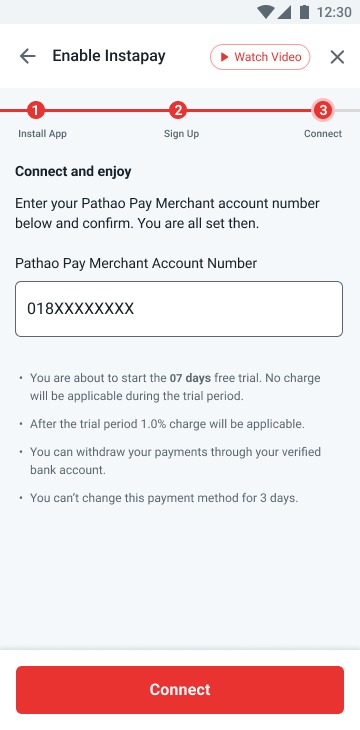The image size is (360, 730).
Task: Select step 2 circle in progress bar
Action: (x=178, y=110)
